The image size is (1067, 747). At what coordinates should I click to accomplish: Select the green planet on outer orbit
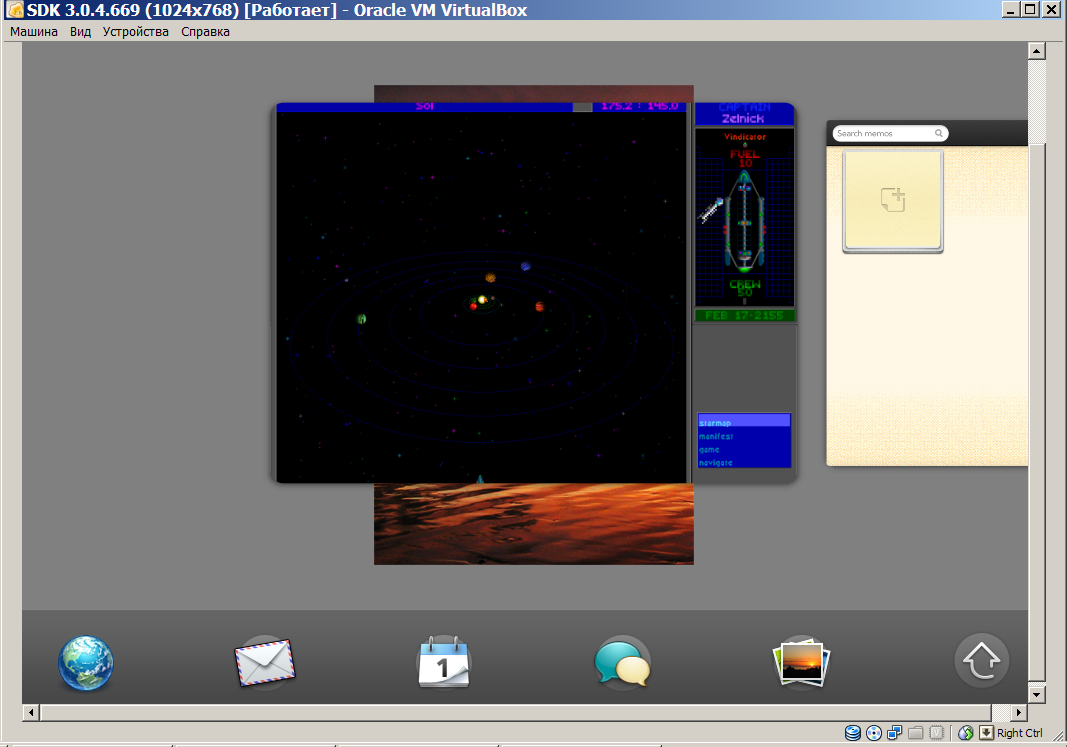coord(362,319)
